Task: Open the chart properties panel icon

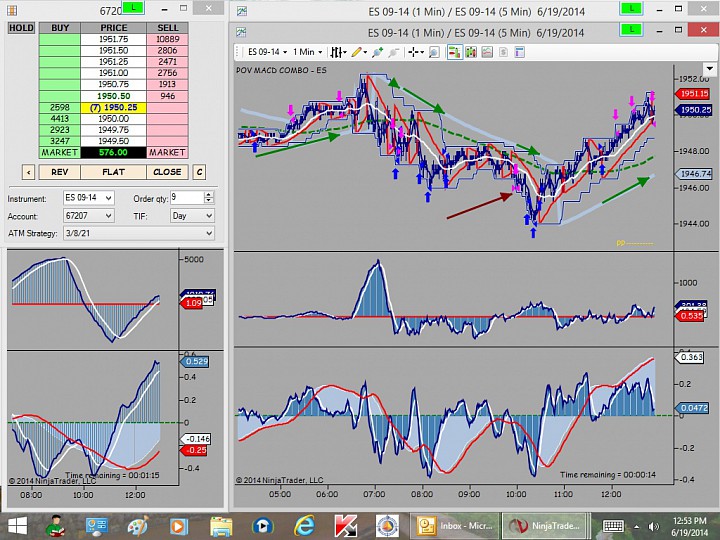Action: 519,52
